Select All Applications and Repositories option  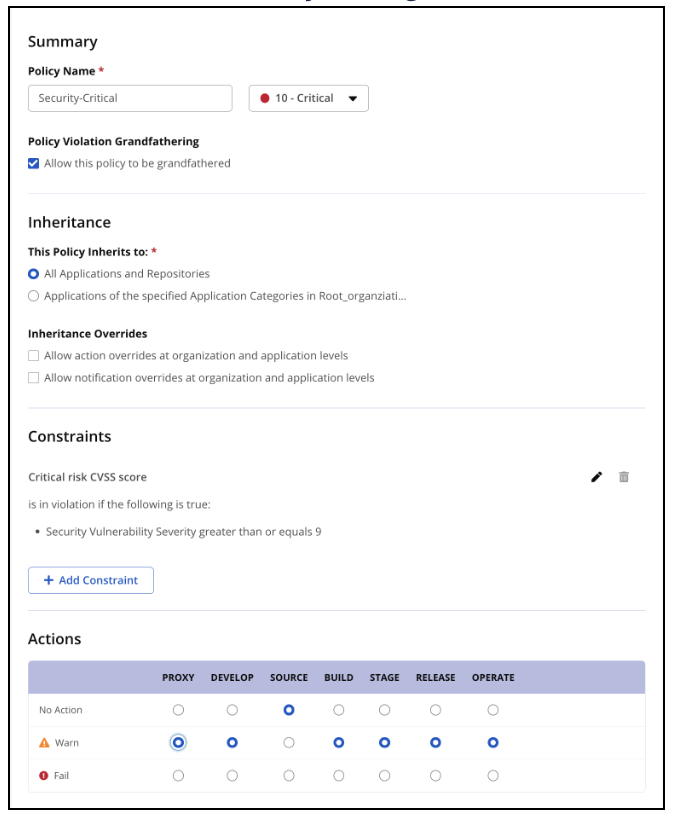(x=34, y=274)
